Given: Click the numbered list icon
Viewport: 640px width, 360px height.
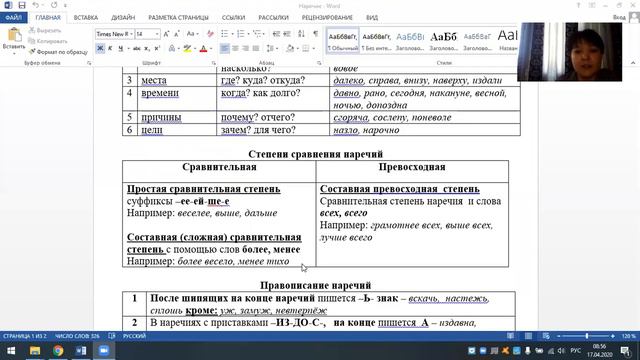Looking at the screenshot, I should click(x=240, y=34).
